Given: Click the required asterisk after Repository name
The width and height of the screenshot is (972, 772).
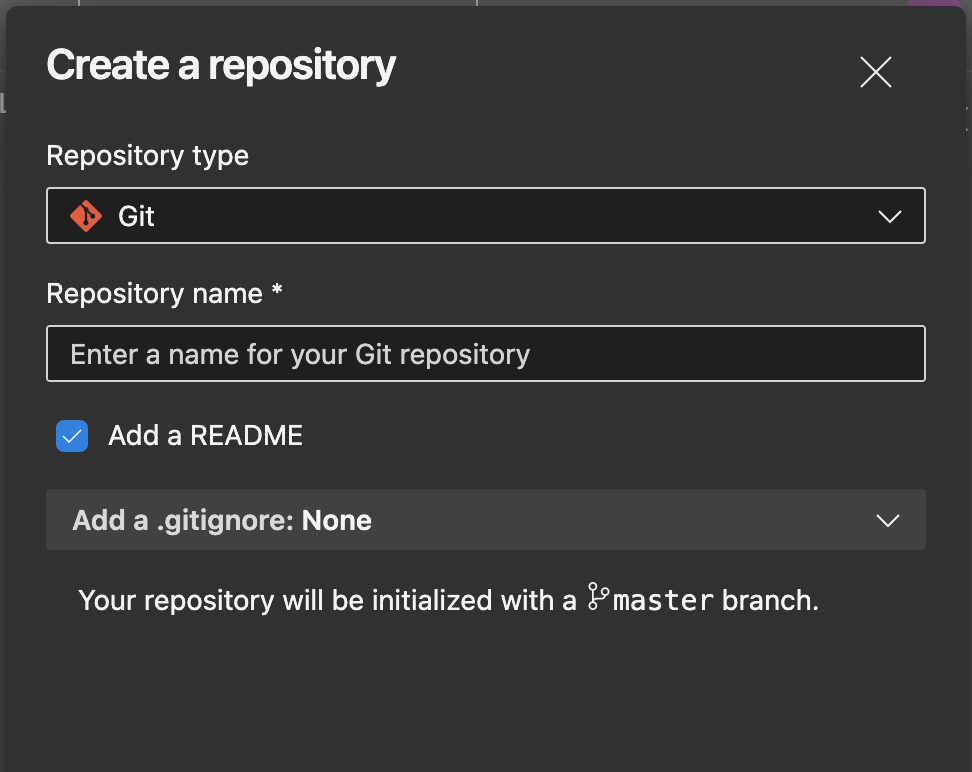Looking at the screenshot, I should point(277,289).
